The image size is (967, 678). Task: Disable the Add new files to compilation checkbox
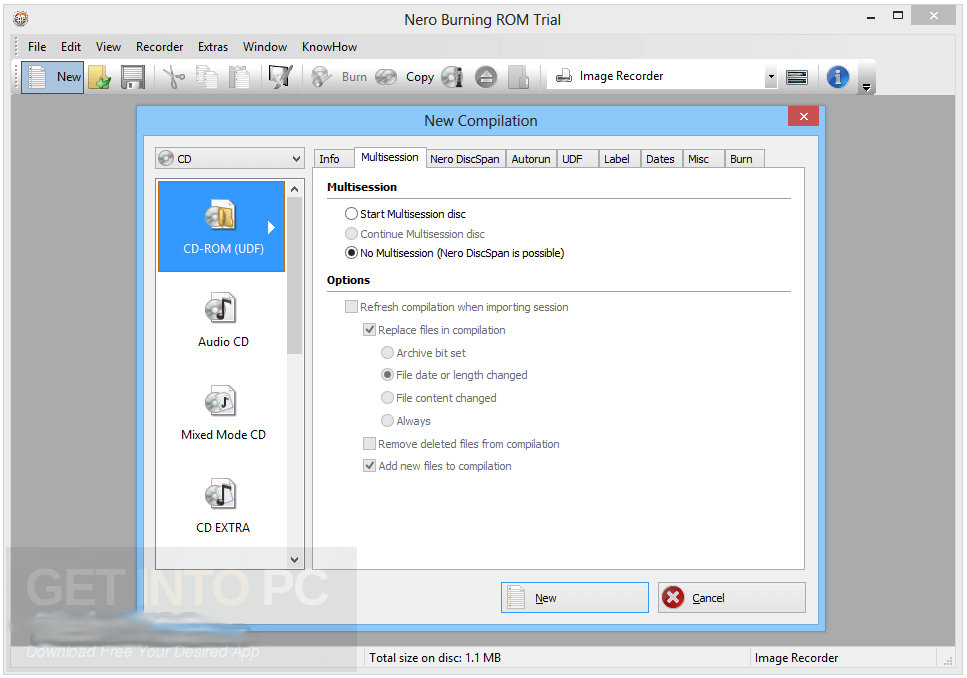pos(369,465)
